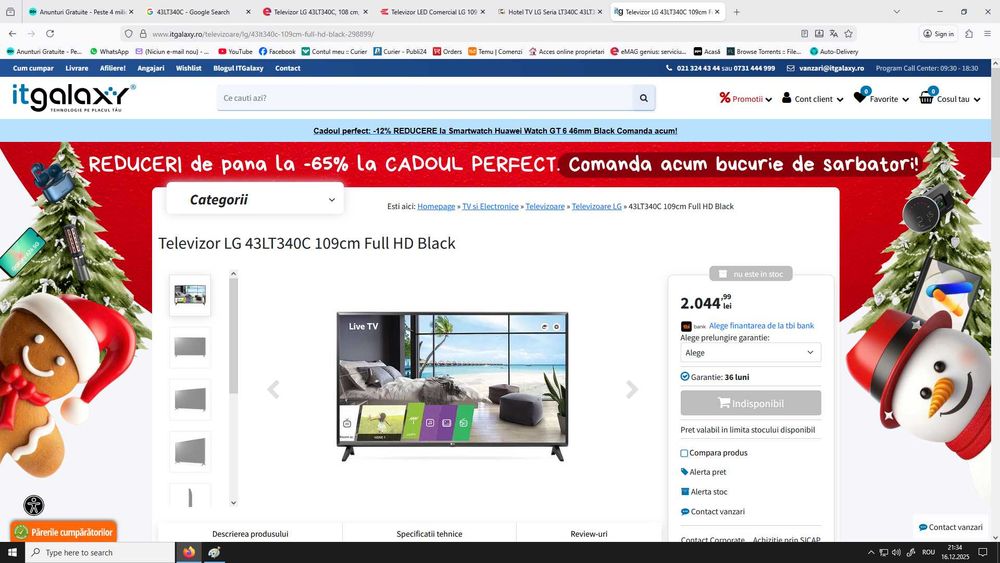
Task: Click the Huawei Watch GT 6 promo link
Action: pyautogui.click(x=495, y=131)
